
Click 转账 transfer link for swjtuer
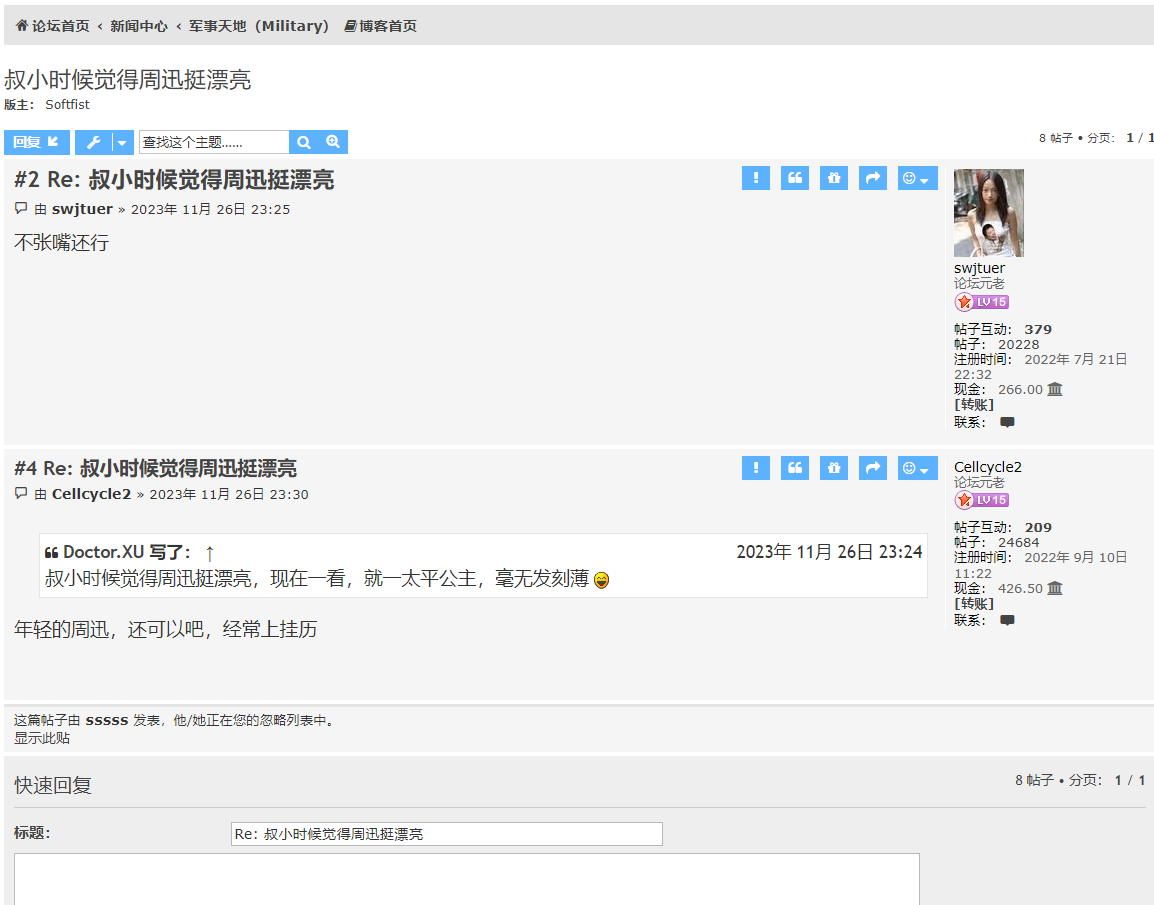pos(974,405)
